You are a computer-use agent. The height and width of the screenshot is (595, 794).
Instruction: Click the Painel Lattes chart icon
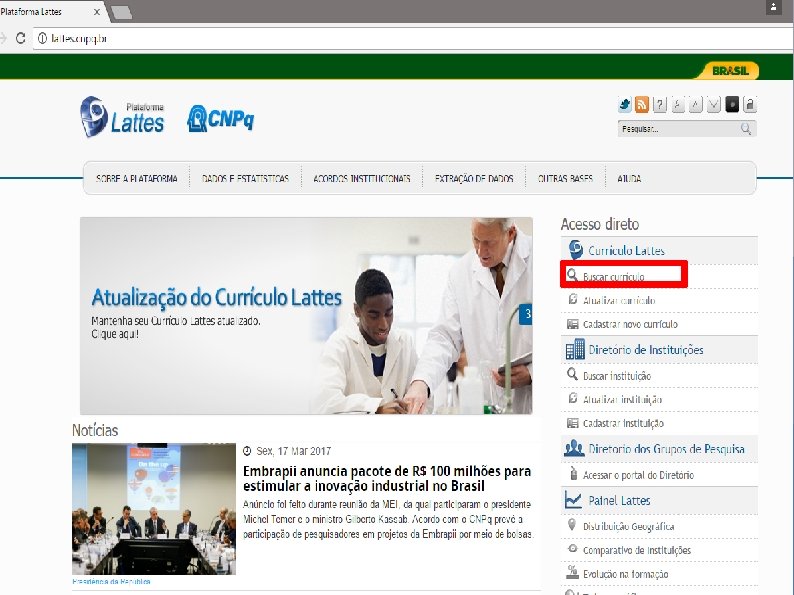573,500
